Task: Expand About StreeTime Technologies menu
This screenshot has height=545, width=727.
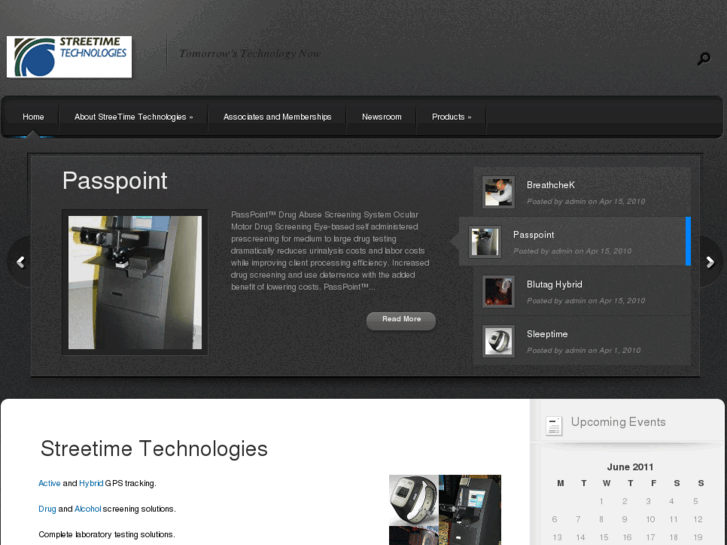Action: 134,117
